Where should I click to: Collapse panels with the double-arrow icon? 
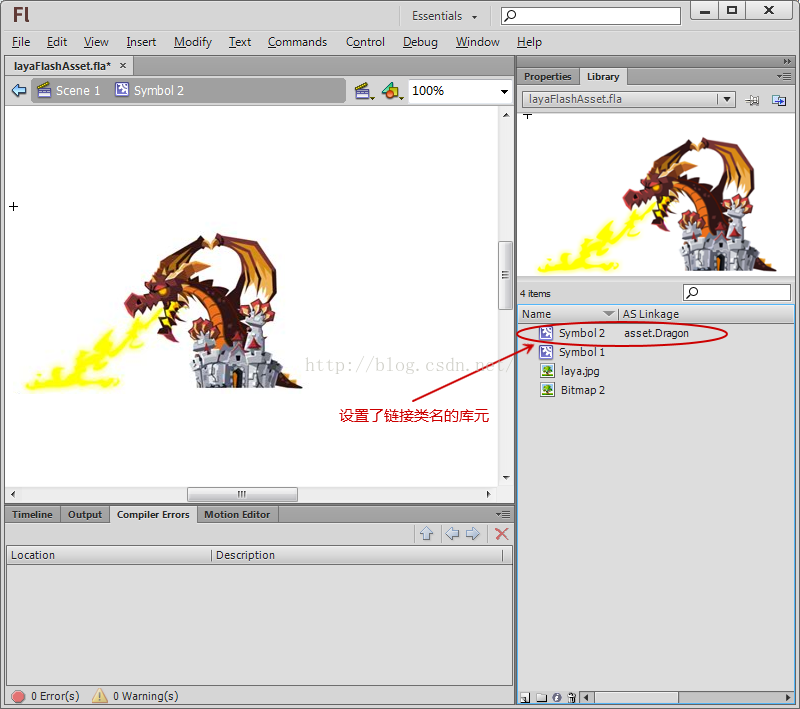787,61
